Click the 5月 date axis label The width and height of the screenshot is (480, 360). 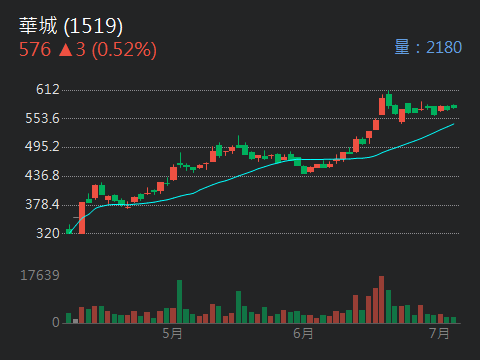coord(172,333)
